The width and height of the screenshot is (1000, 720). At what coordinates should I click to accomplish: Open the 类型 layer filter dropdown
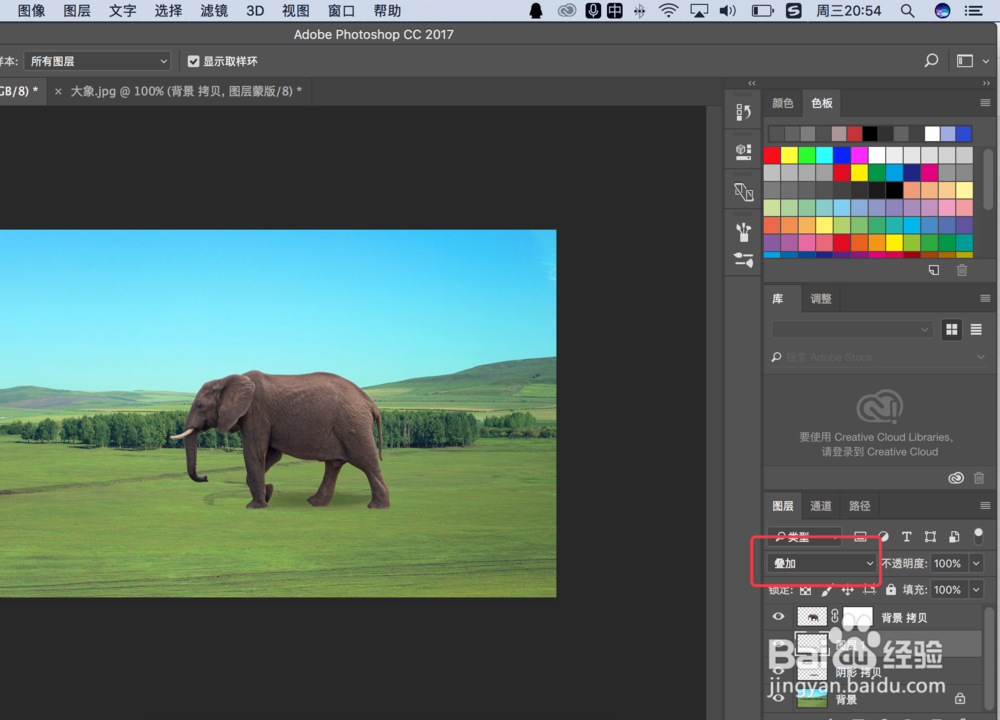(805, 536)
